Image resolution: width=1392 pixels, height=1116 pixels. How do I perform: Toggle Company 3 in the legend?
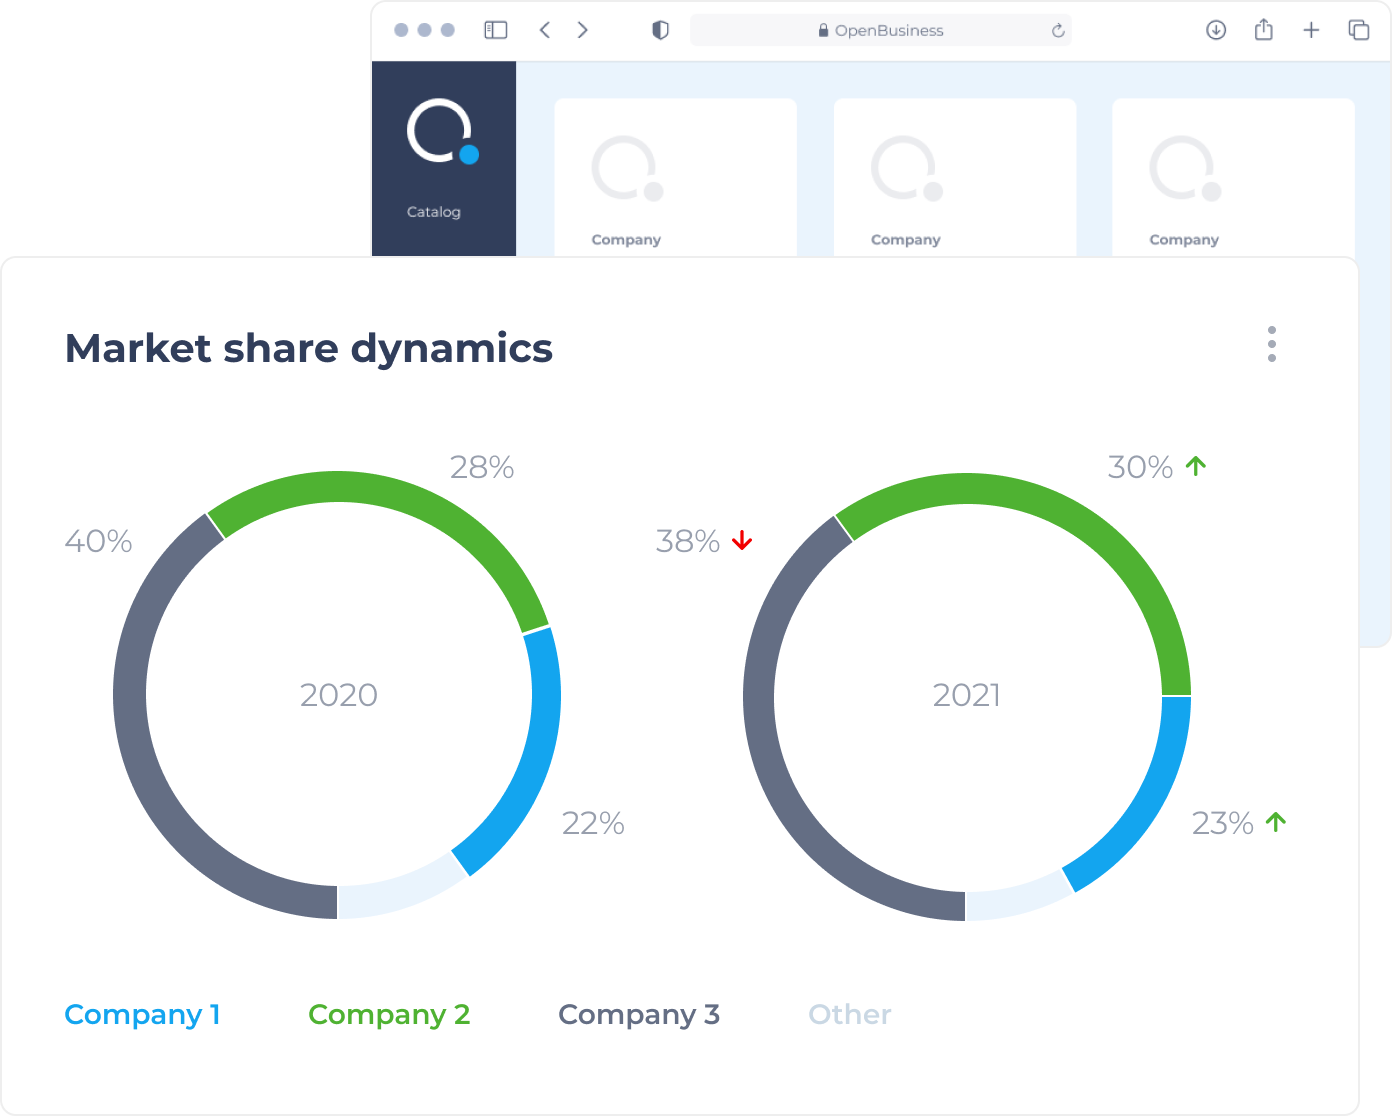click(639, 1015)
